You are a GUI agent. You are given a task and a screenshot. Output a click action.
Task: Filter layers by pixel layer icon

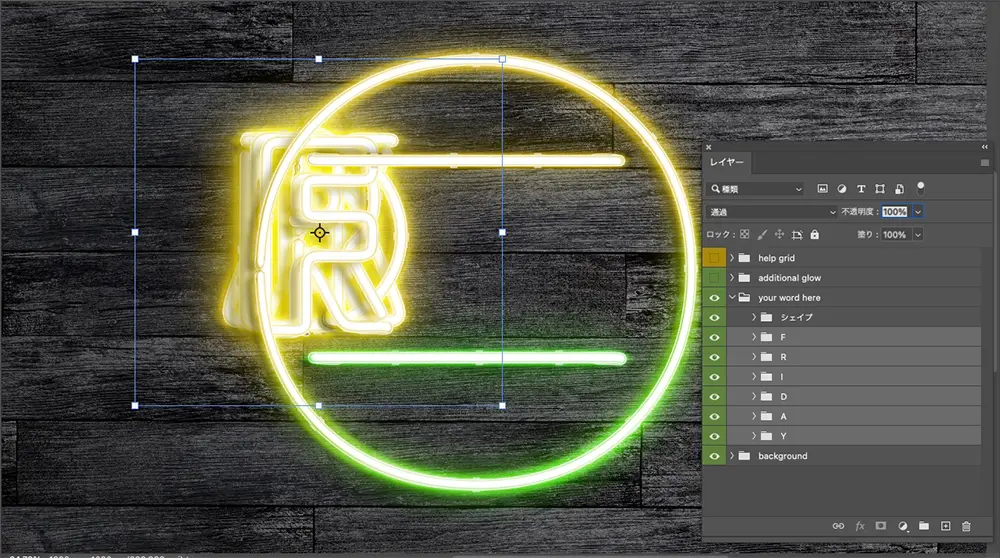[823, 189]
